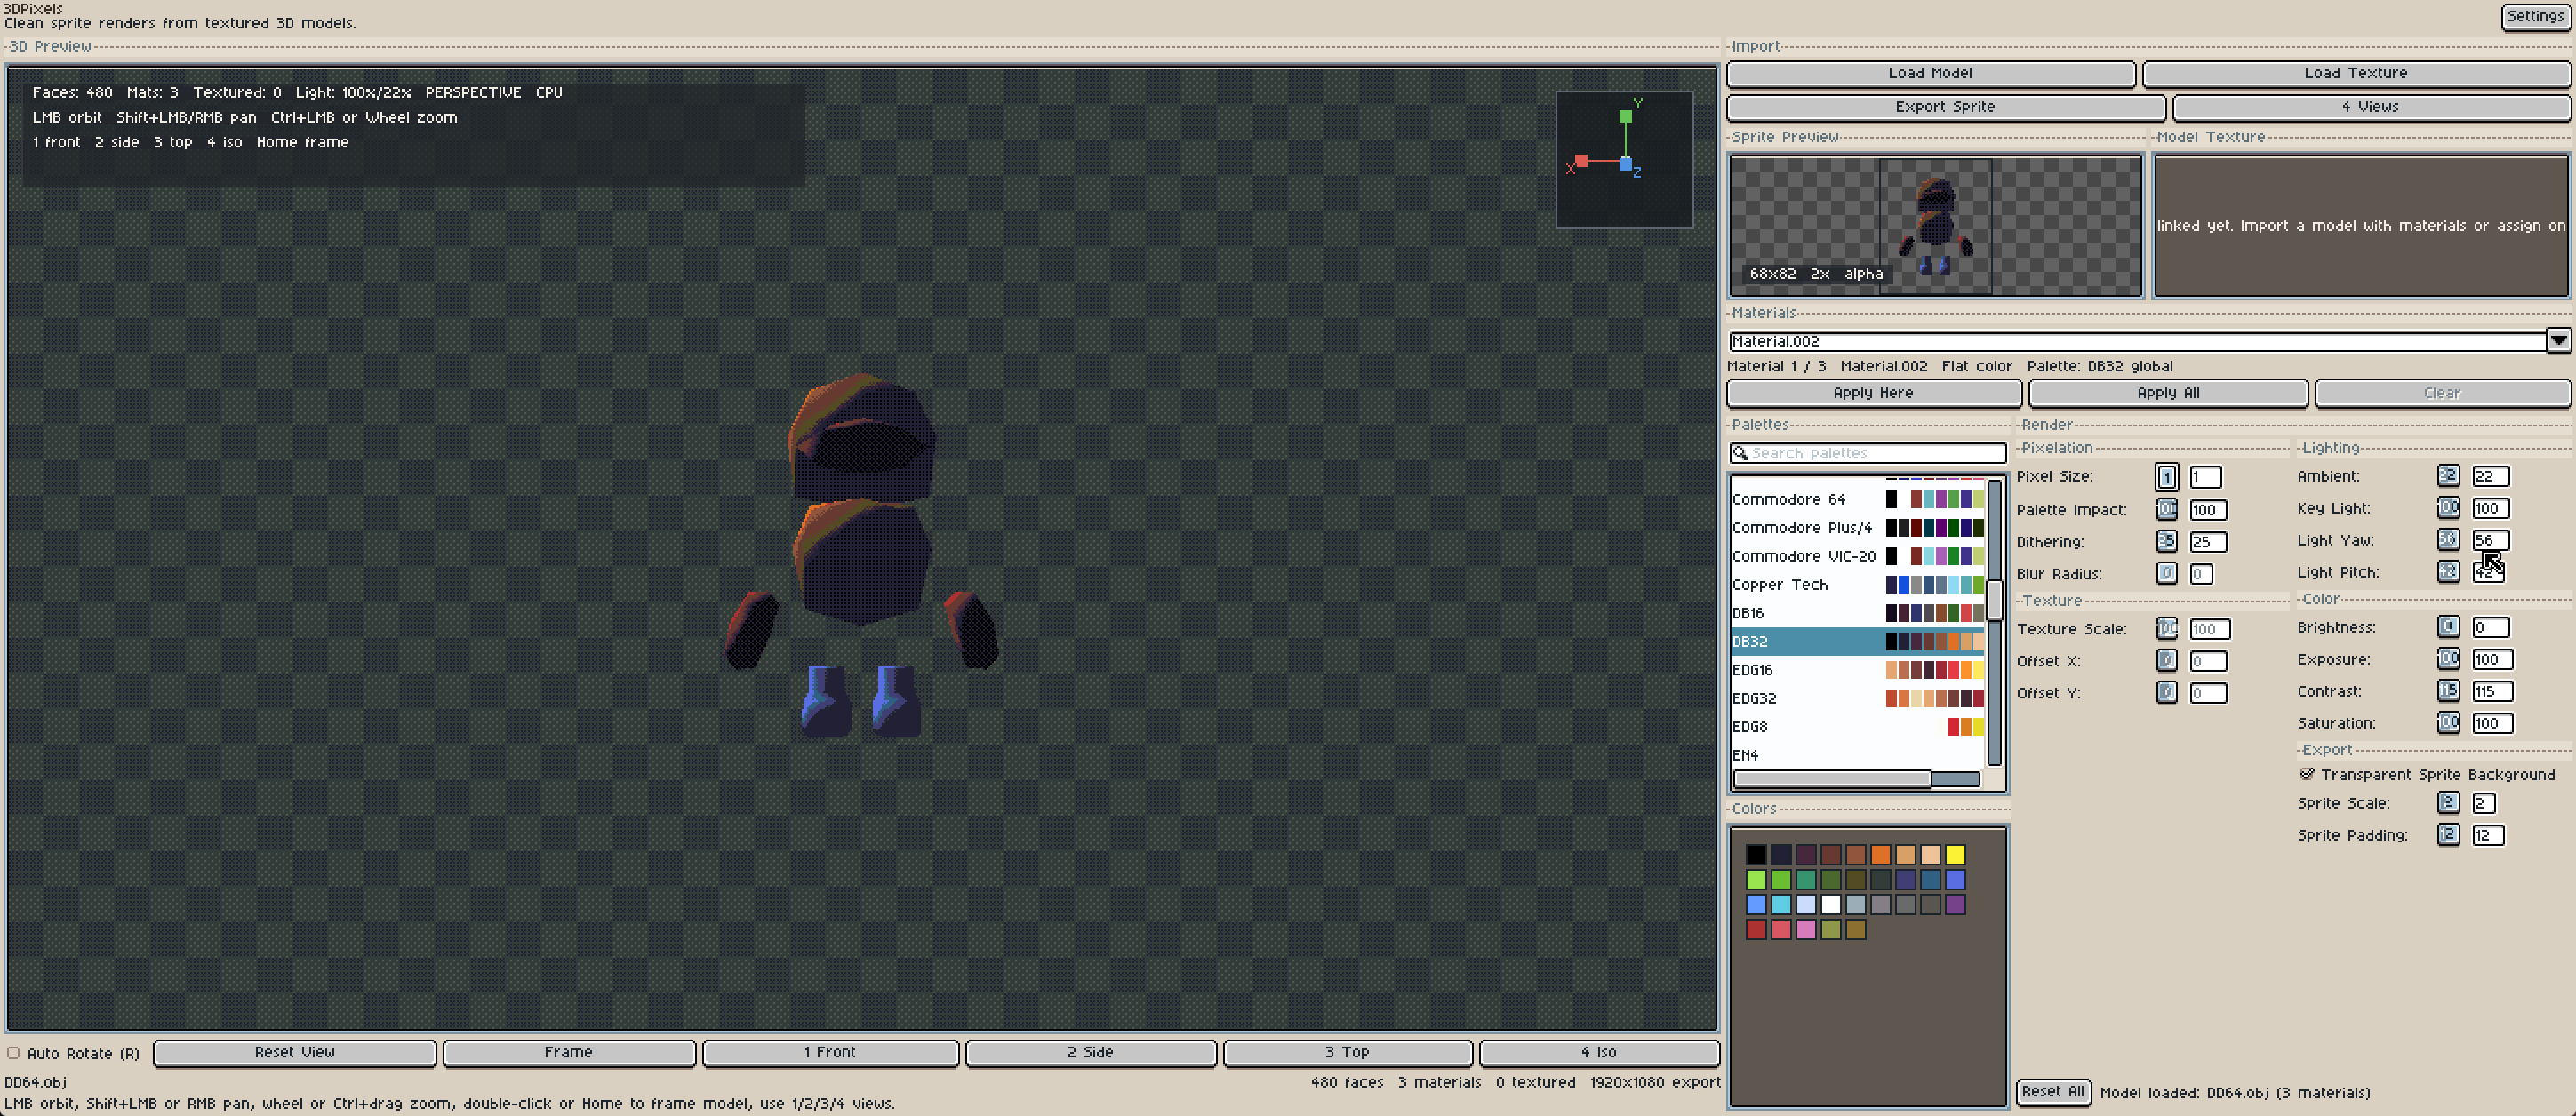The height and width of the screenshot is (1116, 2576).
Task: Click the Sprite Scale slider knob
Action: coord(2447,802)
